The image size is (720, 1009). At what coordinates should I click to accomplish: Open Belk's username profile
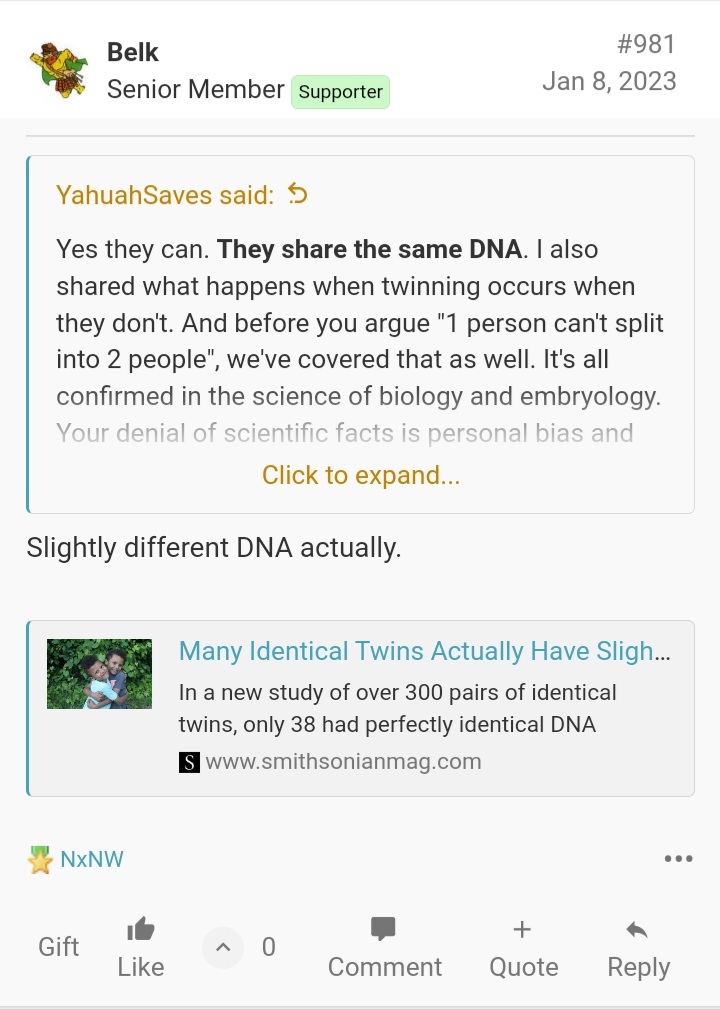[133, 52]
